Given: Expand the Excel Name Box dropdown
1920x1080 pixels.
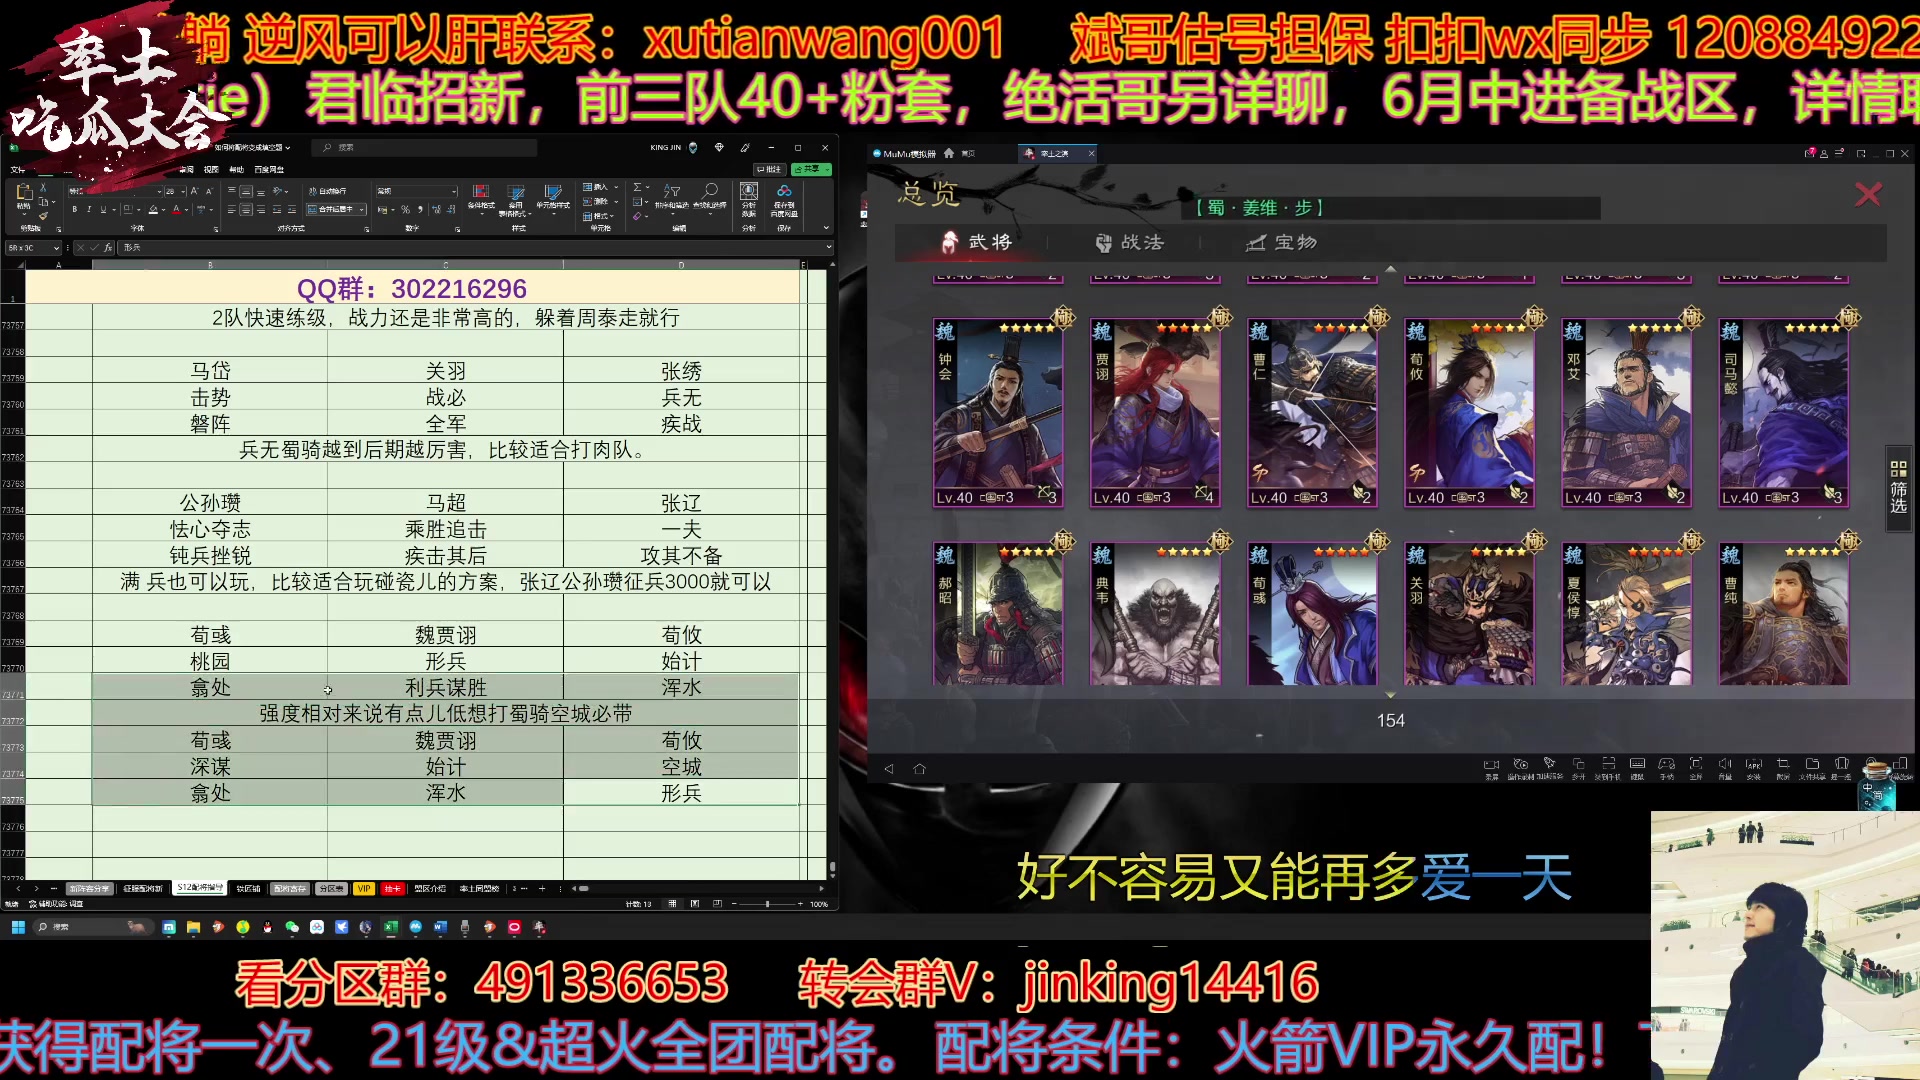Looking at the screenshot, I should tap(56, 248).
